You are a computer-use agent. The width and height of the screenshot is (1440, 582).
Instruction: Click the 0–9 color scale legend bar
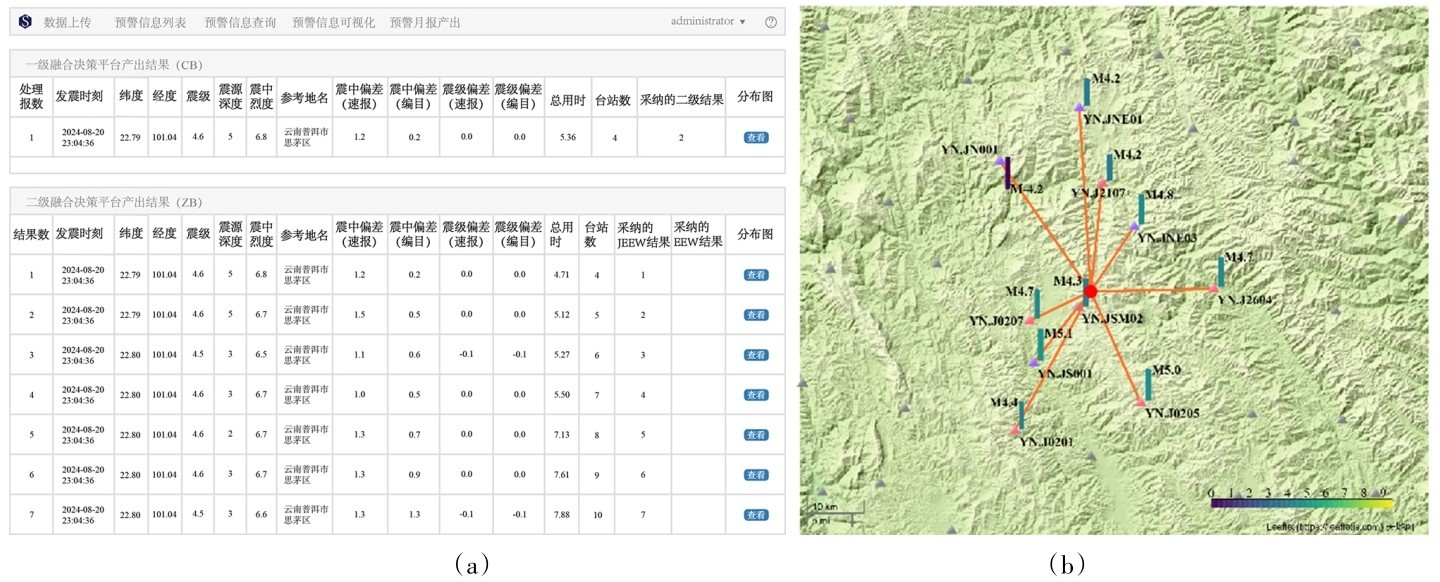1301,504
